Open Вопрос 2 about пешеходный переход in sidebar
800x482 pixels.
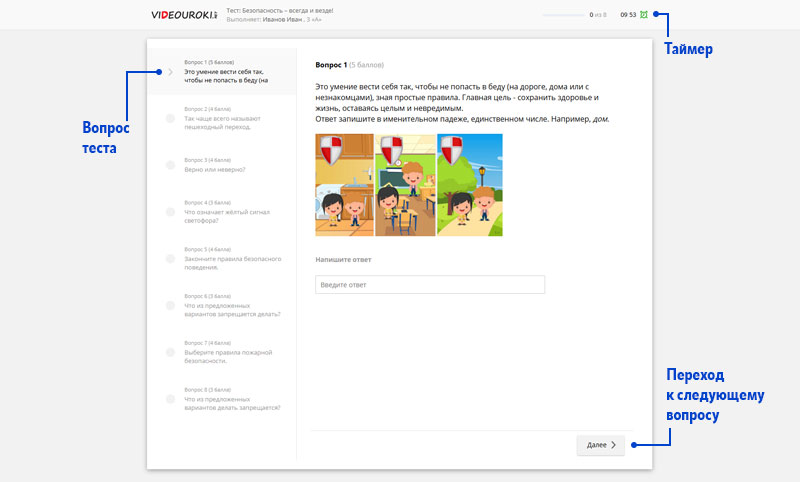click(221, 118)
